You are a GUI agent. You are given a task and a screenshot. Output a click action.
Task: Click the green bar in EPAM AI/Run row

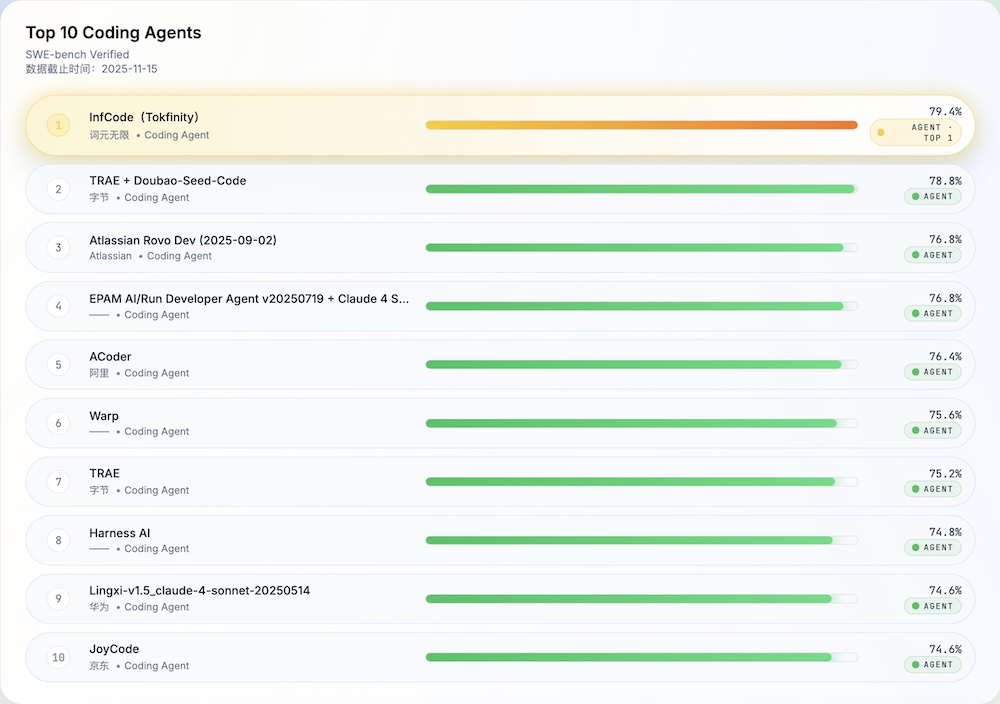point(635,306)
